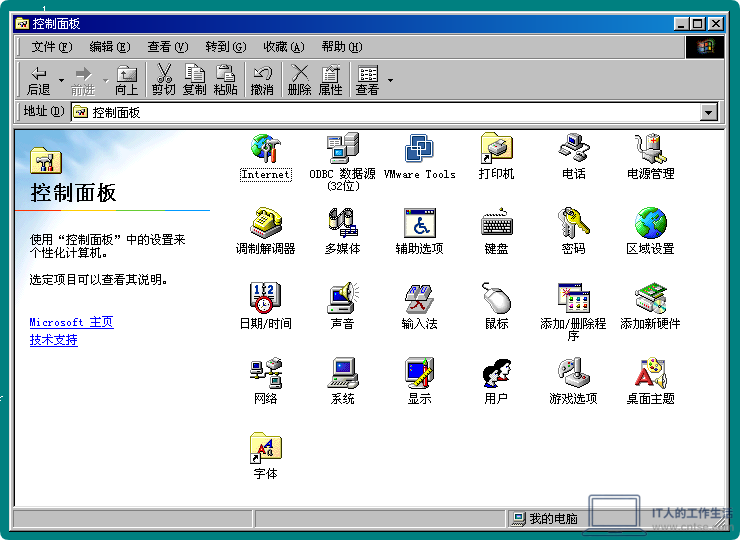Click the 属性 properties toolbar button
The height and width of the screenshot is (540, 740).
click(x=330, y=80)
